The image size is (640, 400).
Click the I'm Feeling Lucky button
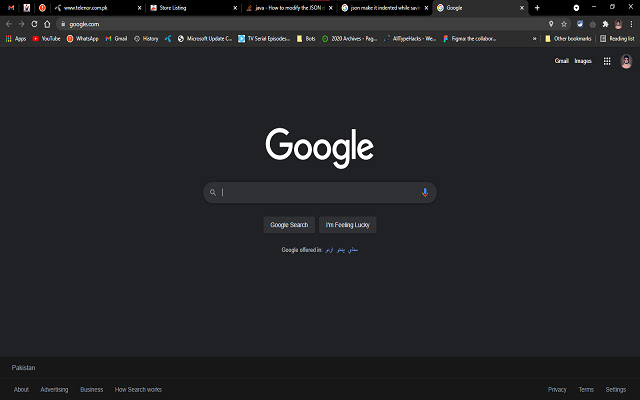tap(347, 224)
